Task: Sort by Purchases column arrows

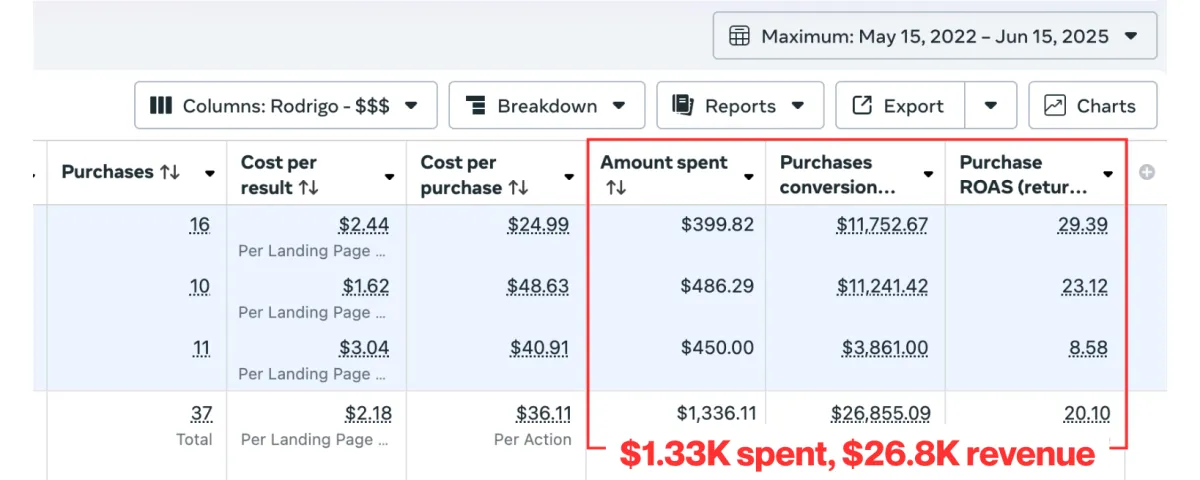Action: click(170, 172)
